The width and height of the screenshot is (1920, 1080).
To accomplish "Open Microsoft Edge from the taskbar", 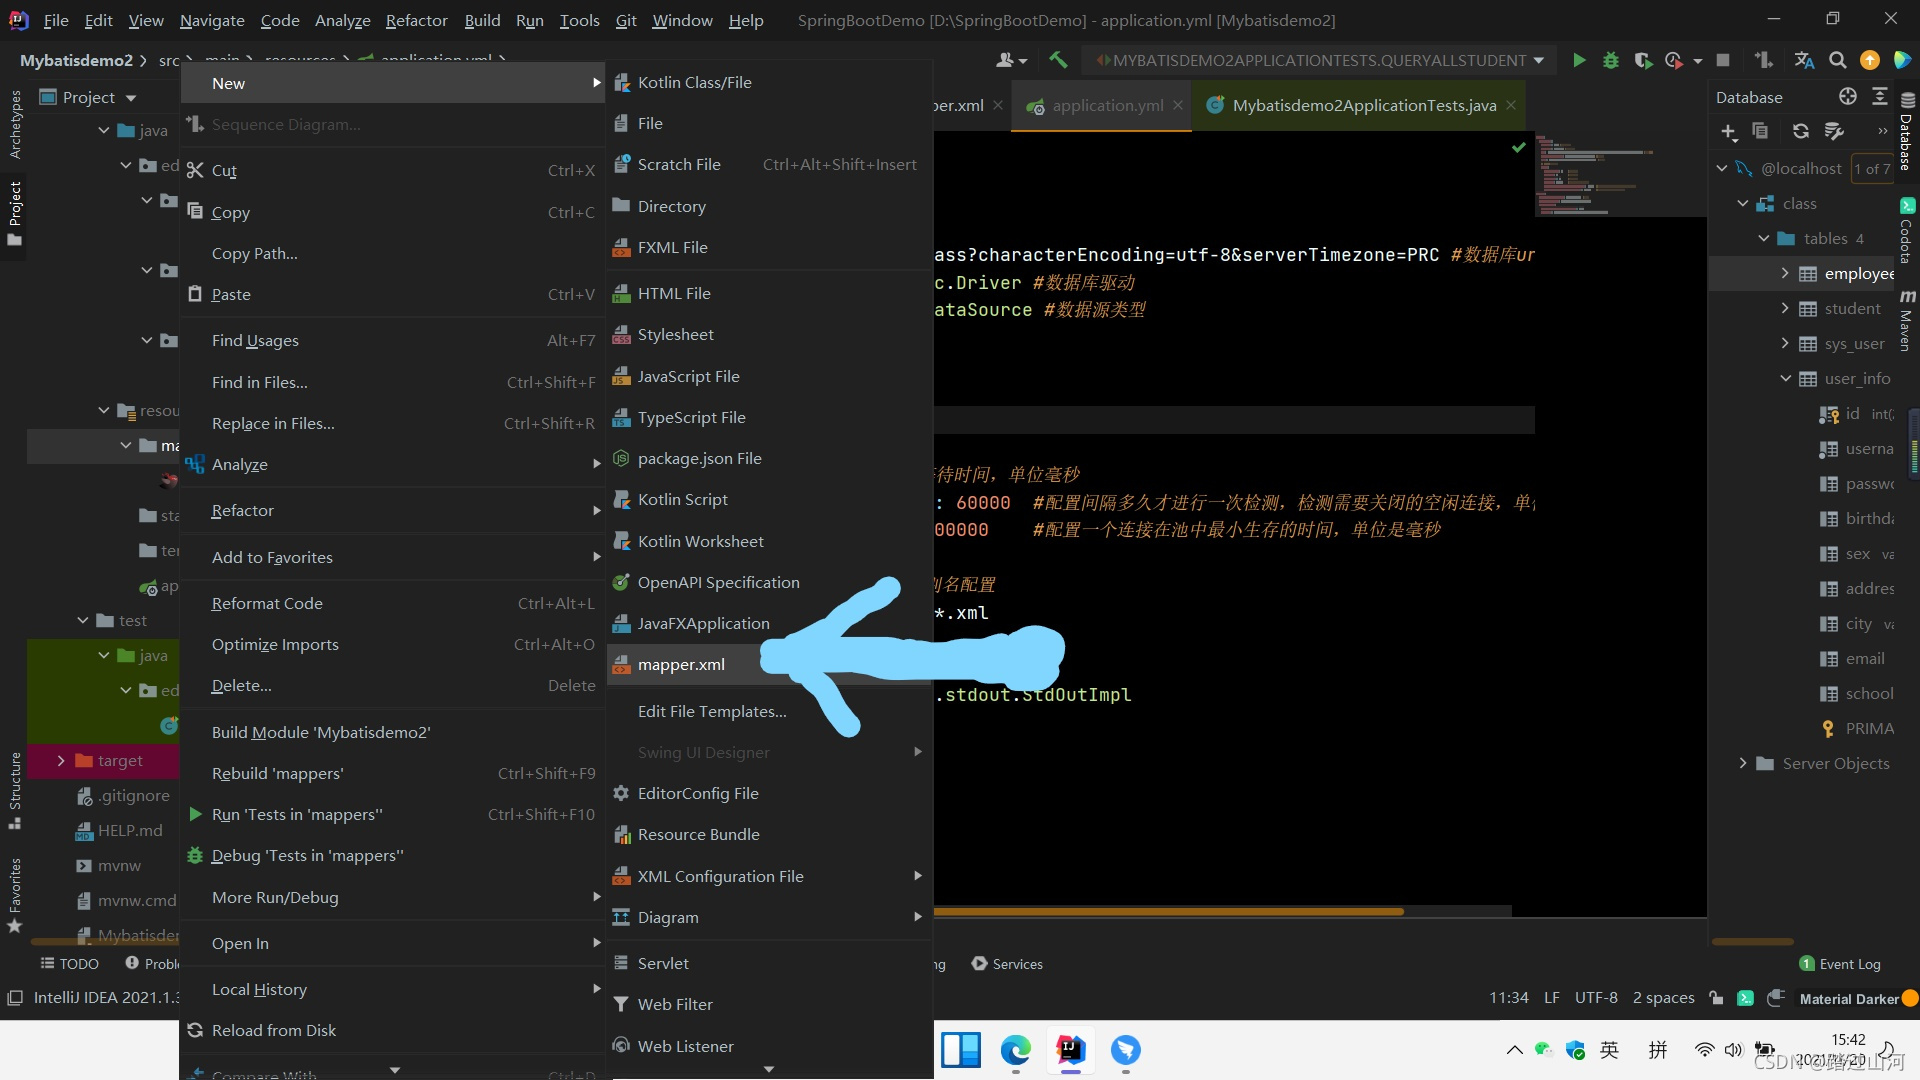I will click(x=1016, y=1049).
